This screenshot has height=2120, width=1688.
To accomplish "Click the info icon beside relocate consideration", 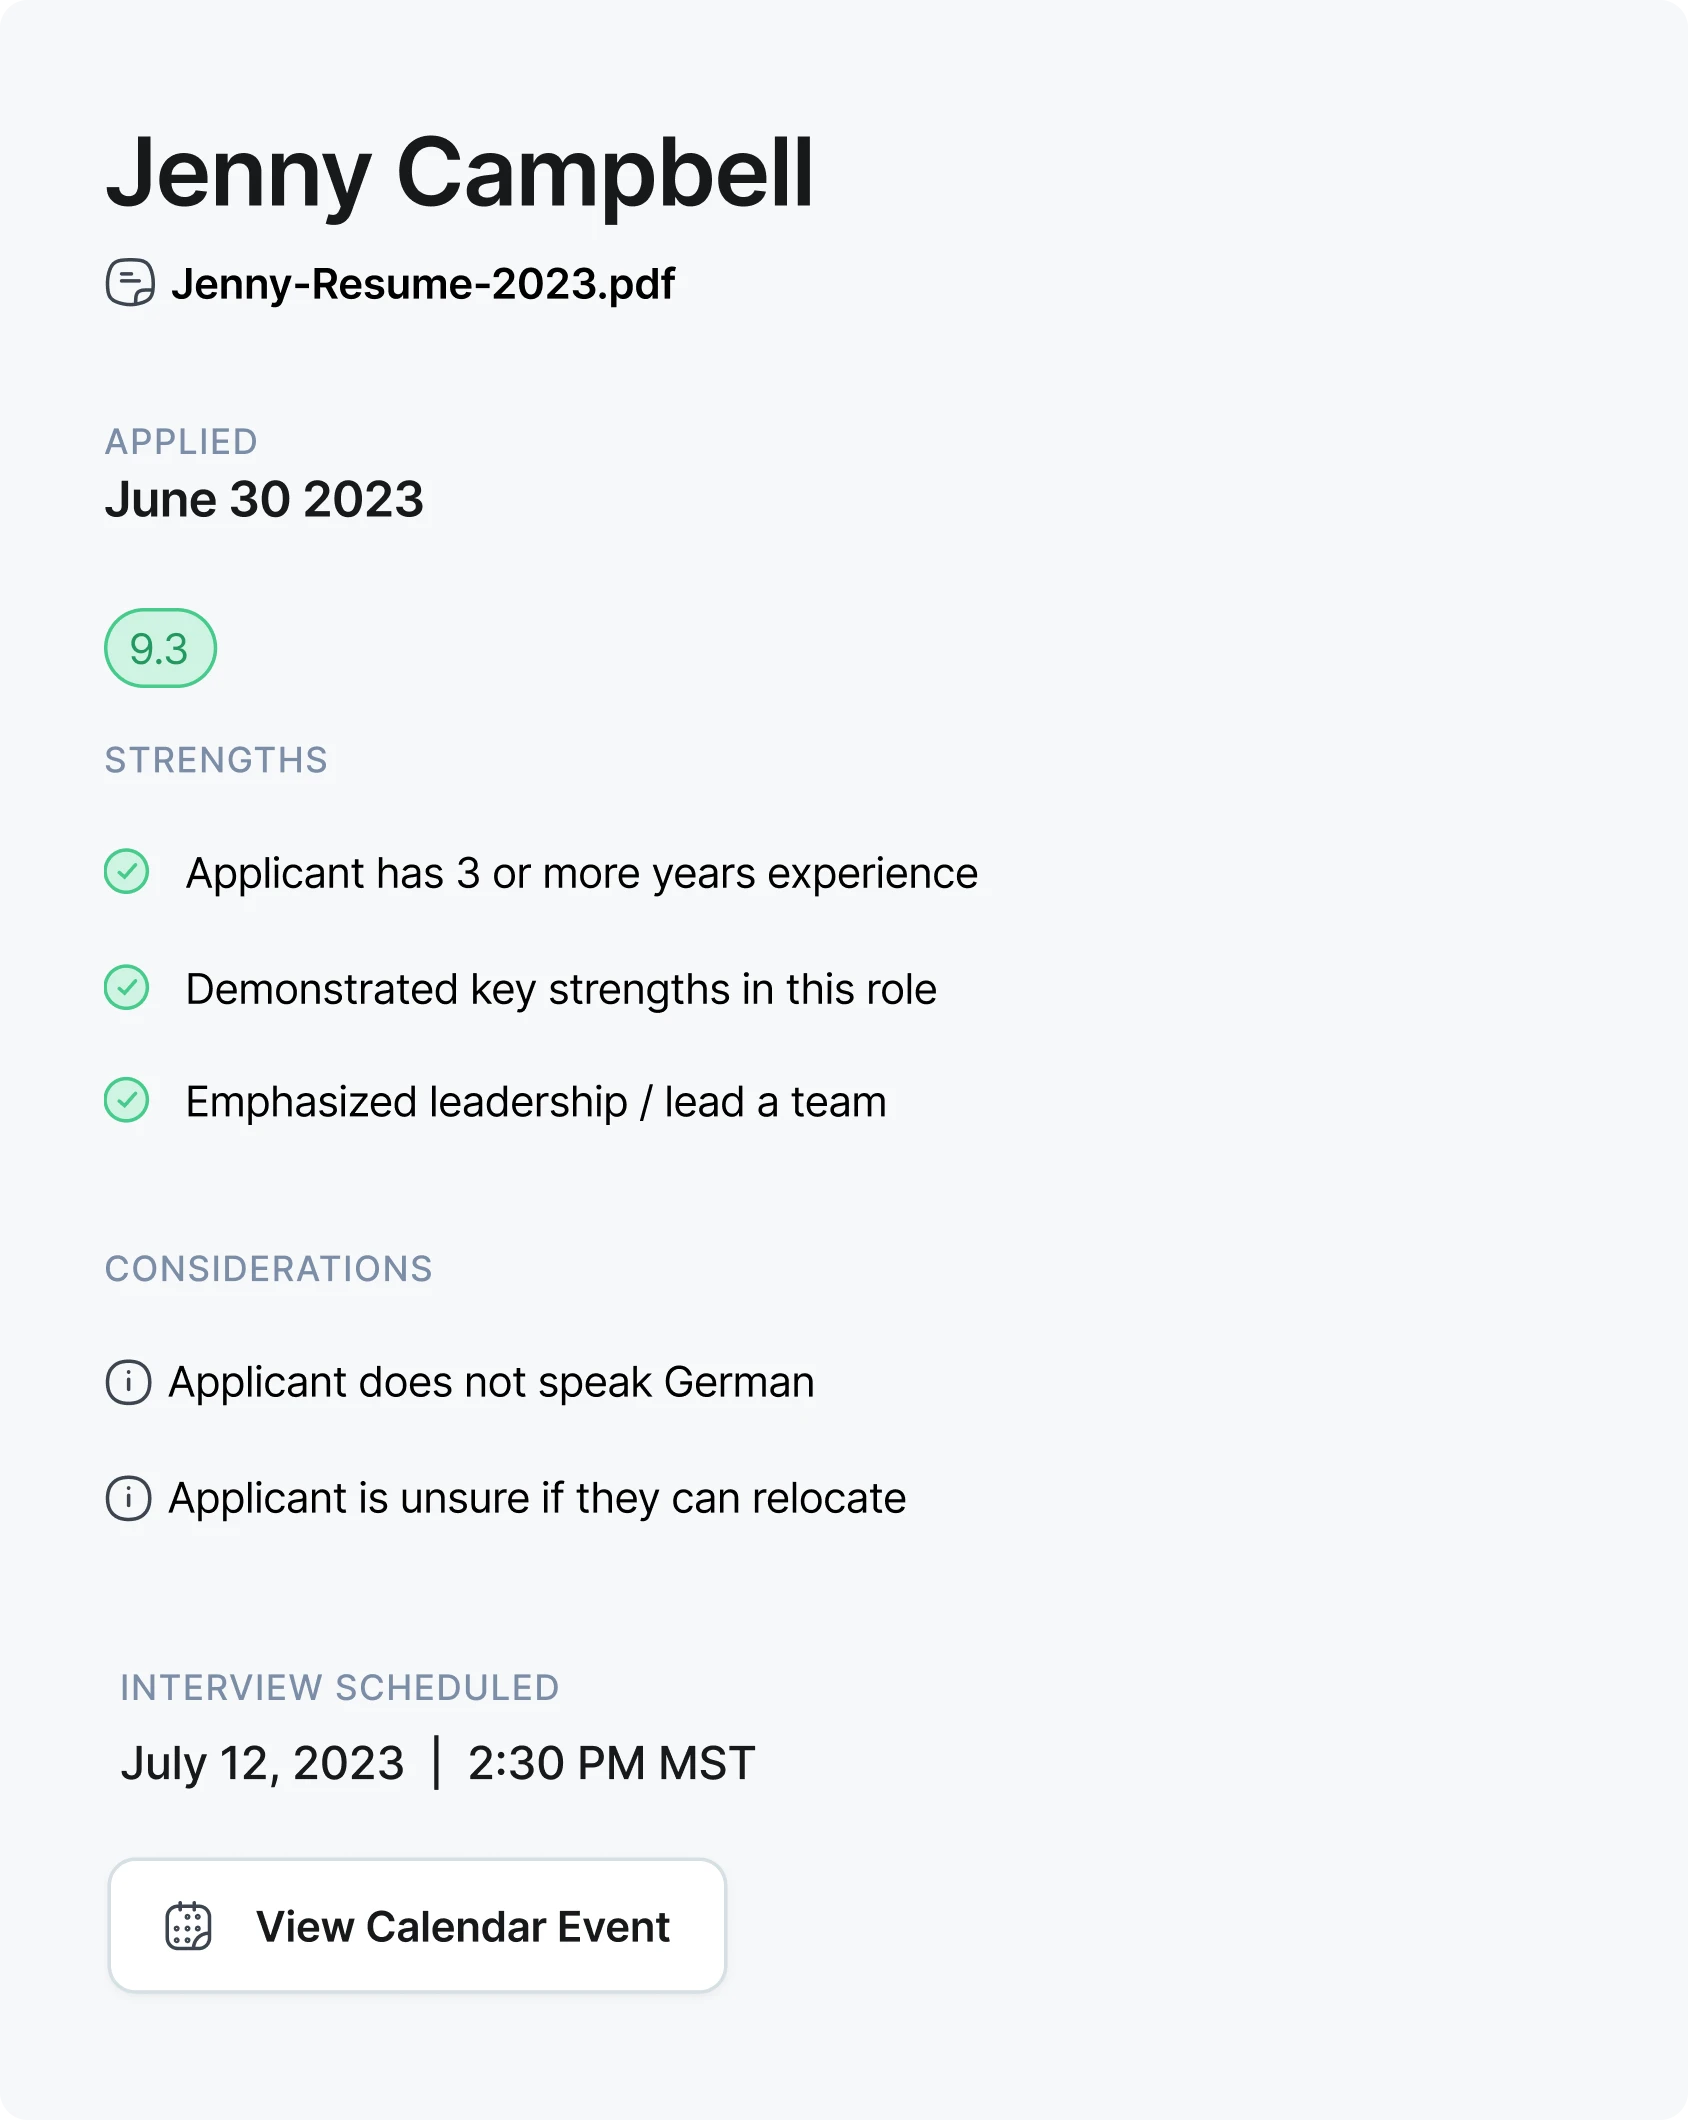I will coord(129,1498).
